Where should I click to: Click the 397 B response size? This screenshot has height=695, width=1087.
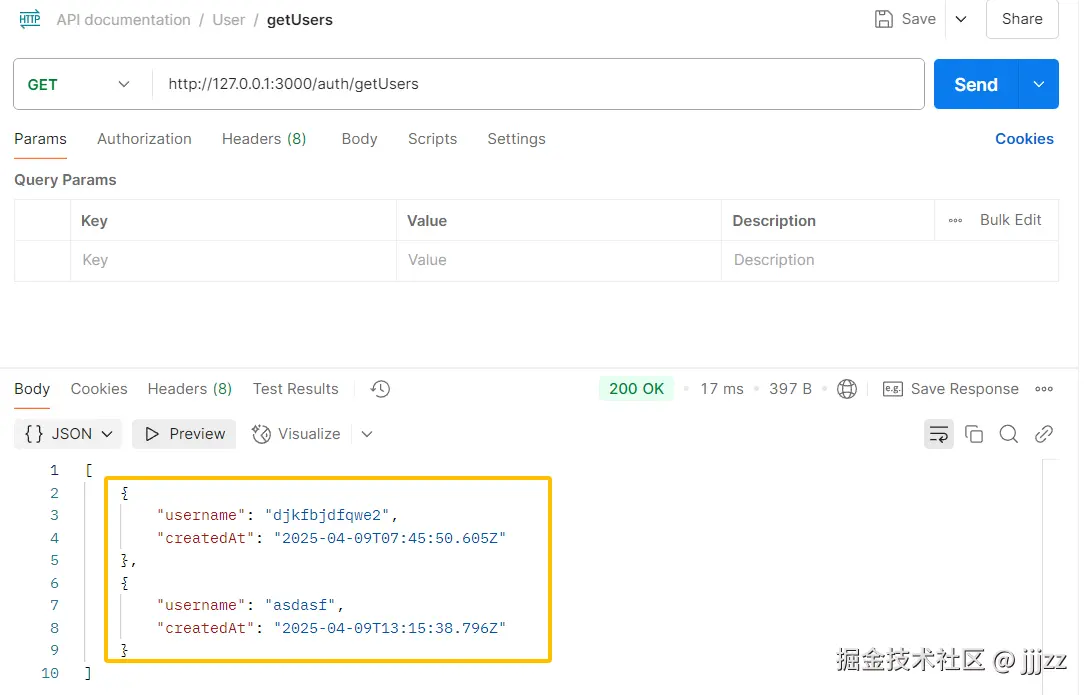click(x=790, y=389)
